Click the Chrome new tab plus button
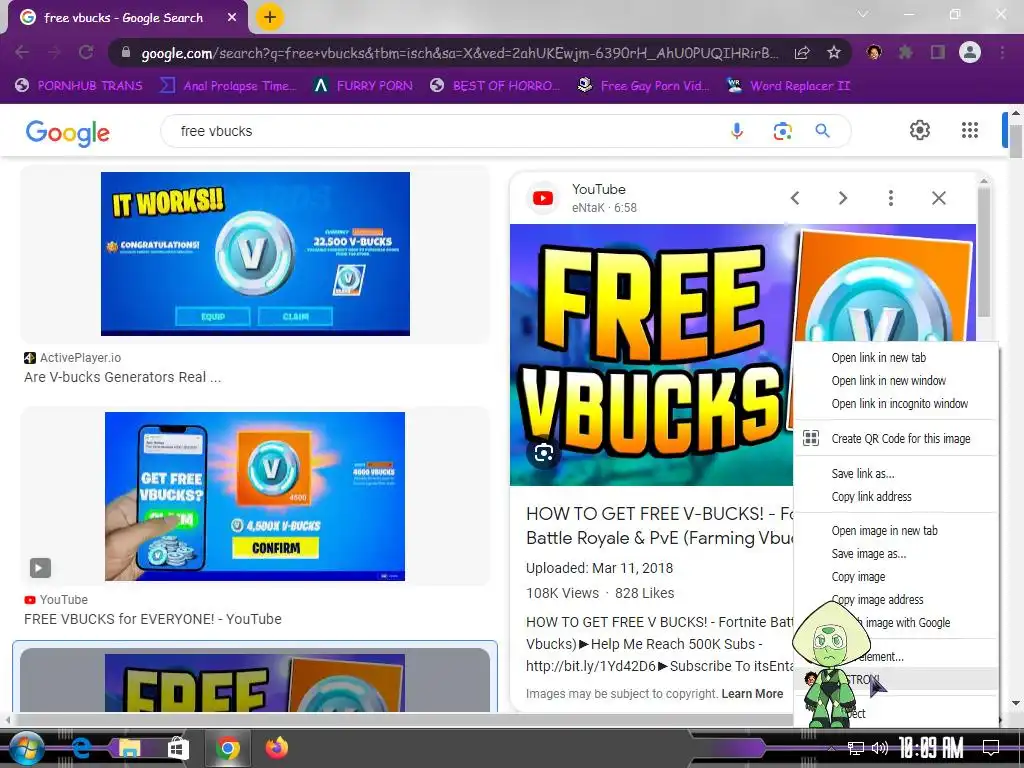The height and width of the screenshot is (768, 1024). click(x=270, y=18)
